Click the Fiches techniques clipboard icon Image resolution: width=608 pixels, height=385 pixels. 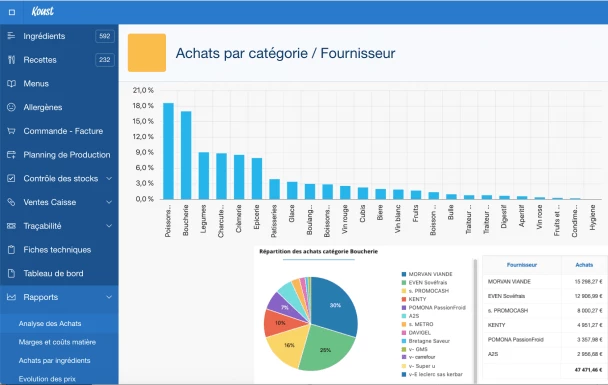(11, 250)
